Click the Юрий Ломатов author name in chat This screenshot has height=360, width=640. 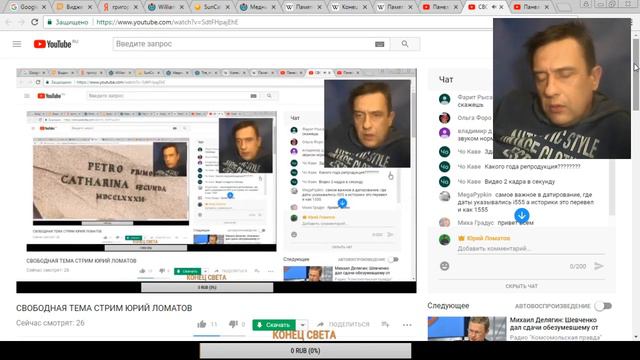click(488, 238)
